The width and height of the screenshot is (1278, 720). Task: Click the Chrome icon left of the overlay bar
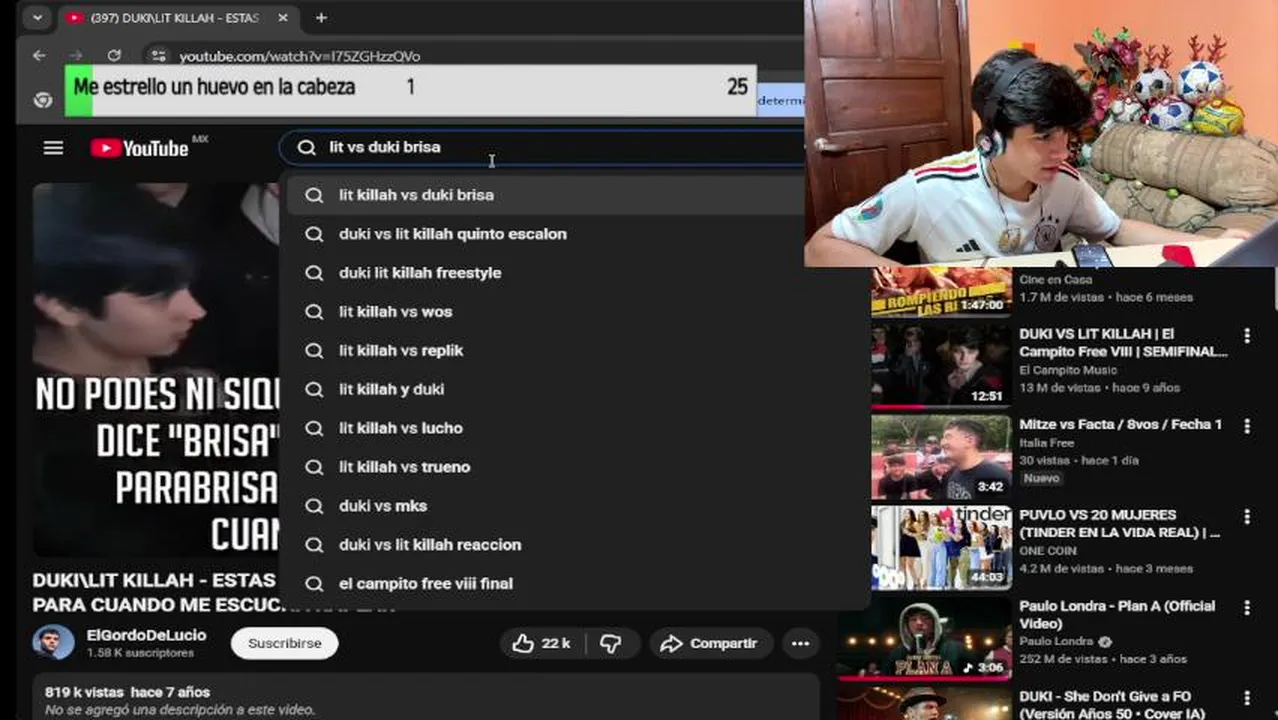pos(42,100)
